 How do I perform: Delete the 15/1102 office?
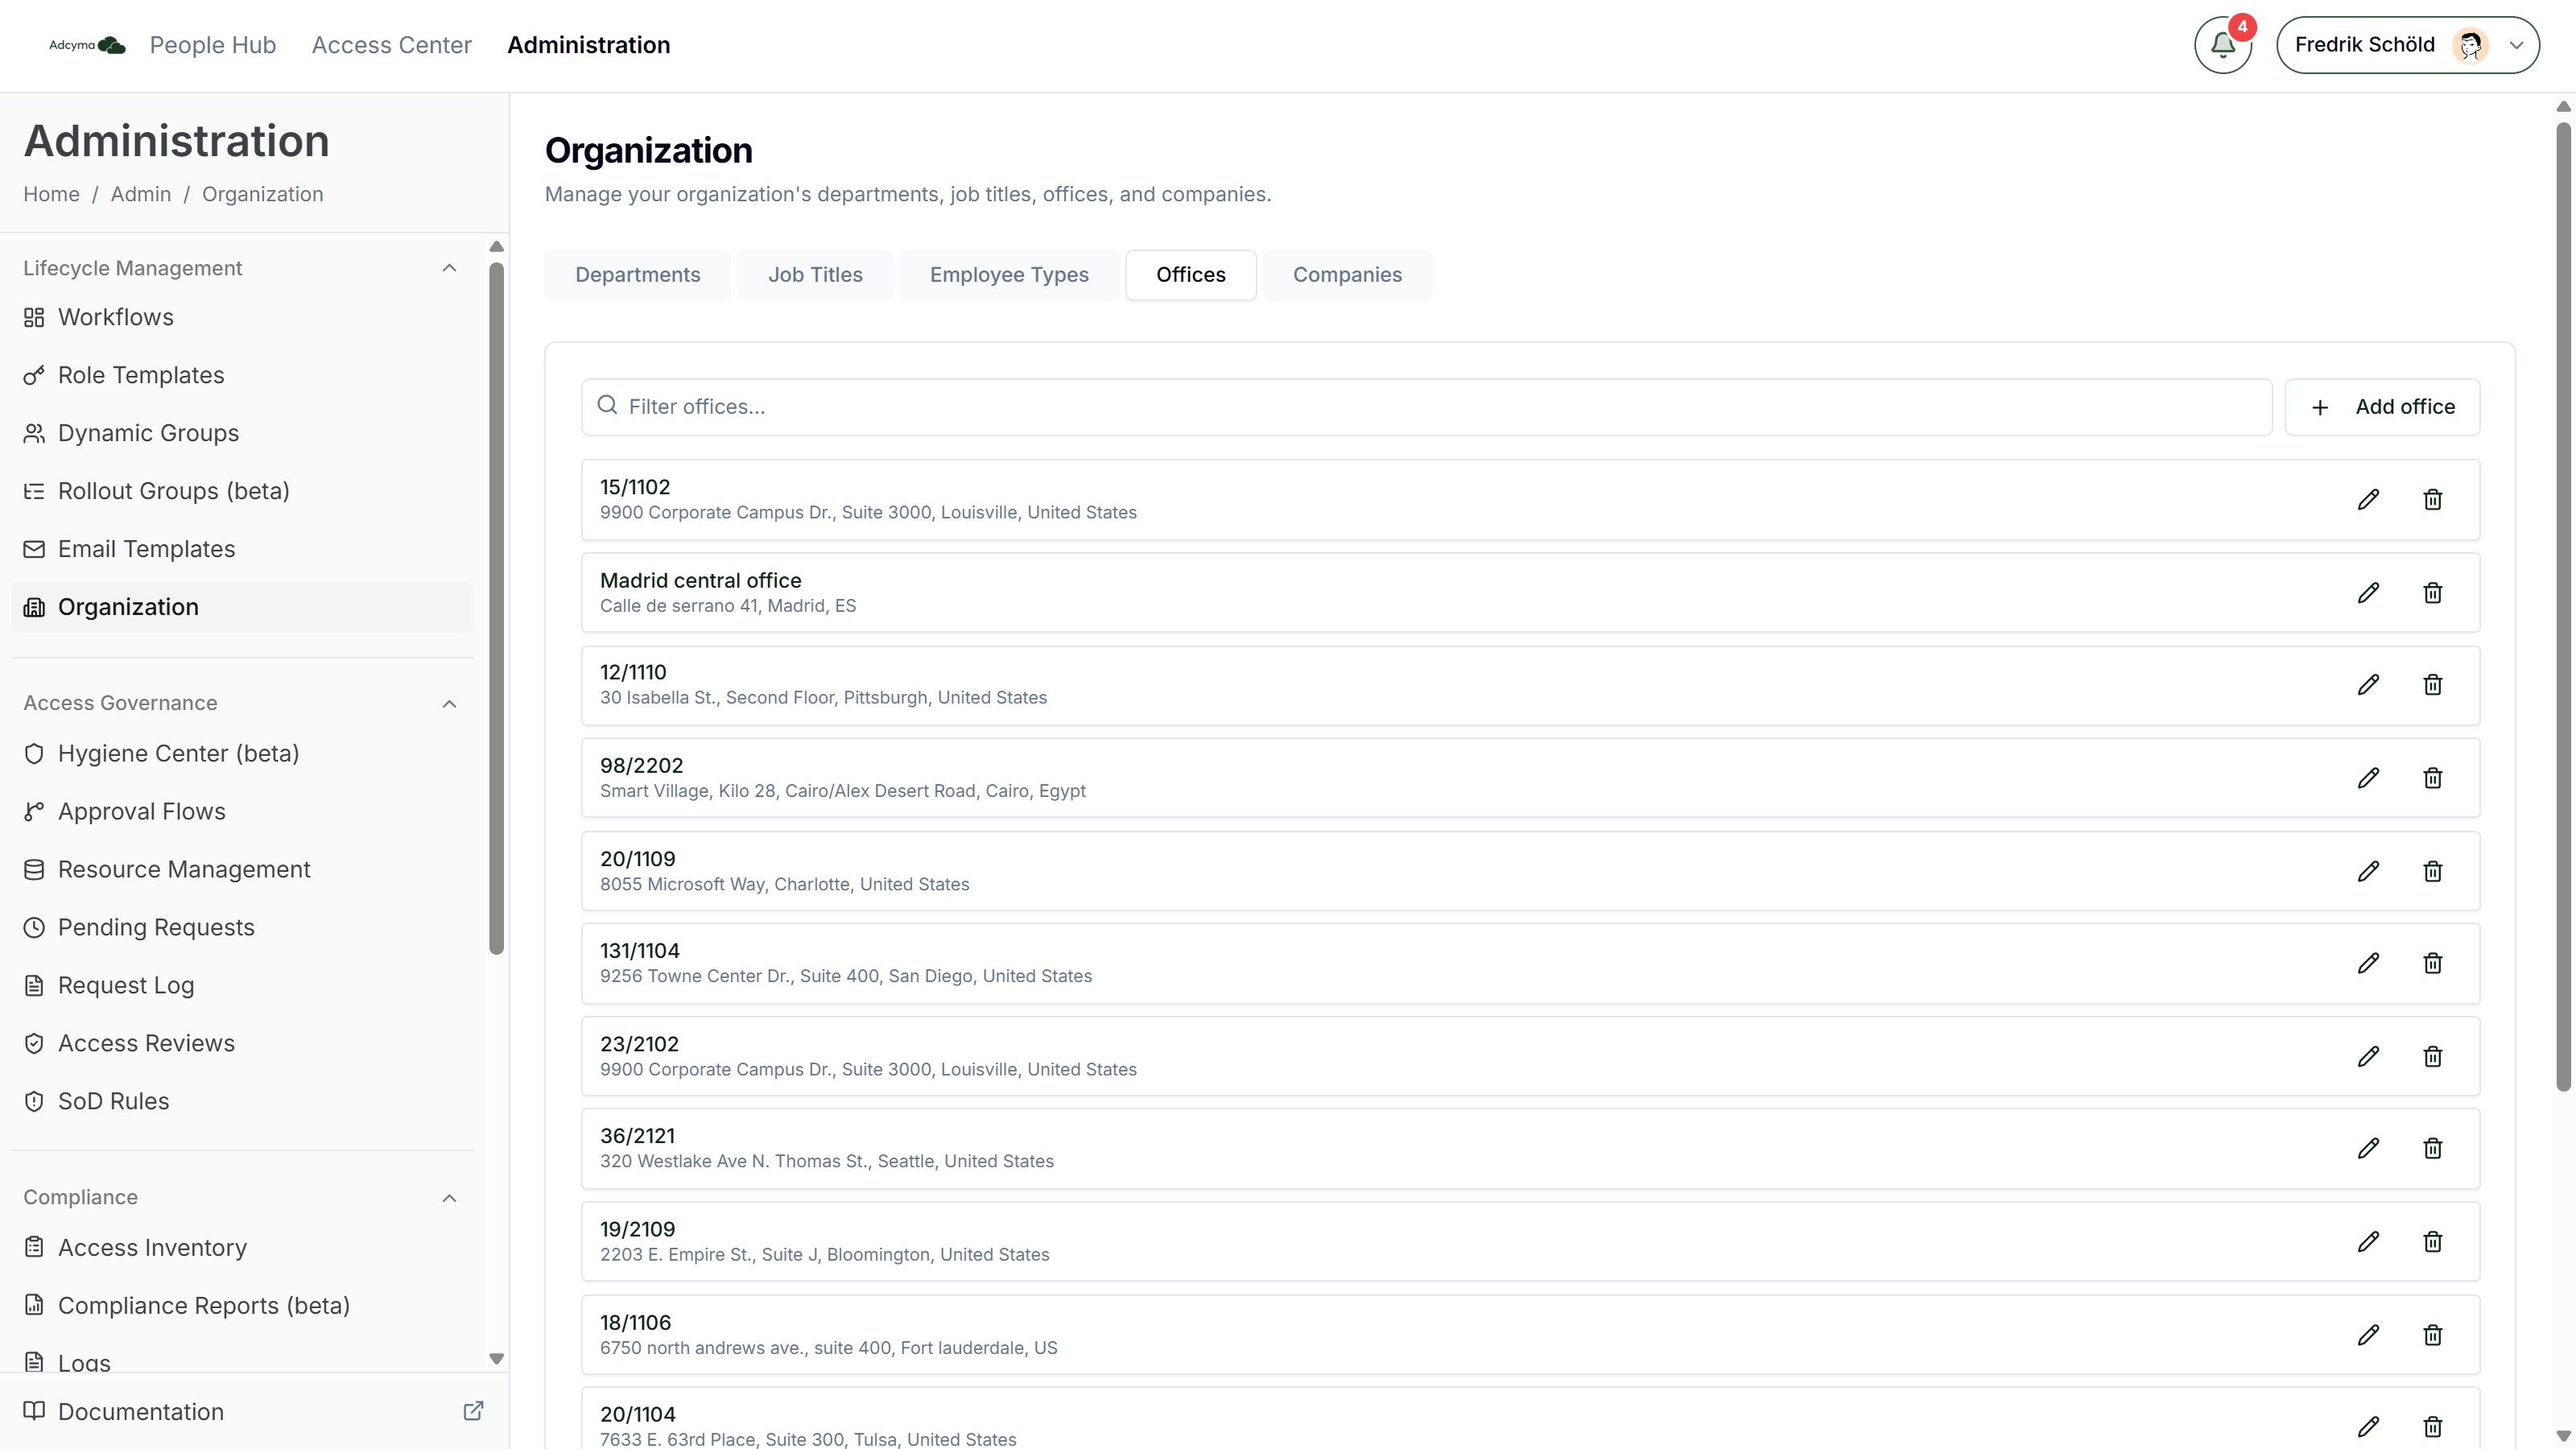point(2433,500)
